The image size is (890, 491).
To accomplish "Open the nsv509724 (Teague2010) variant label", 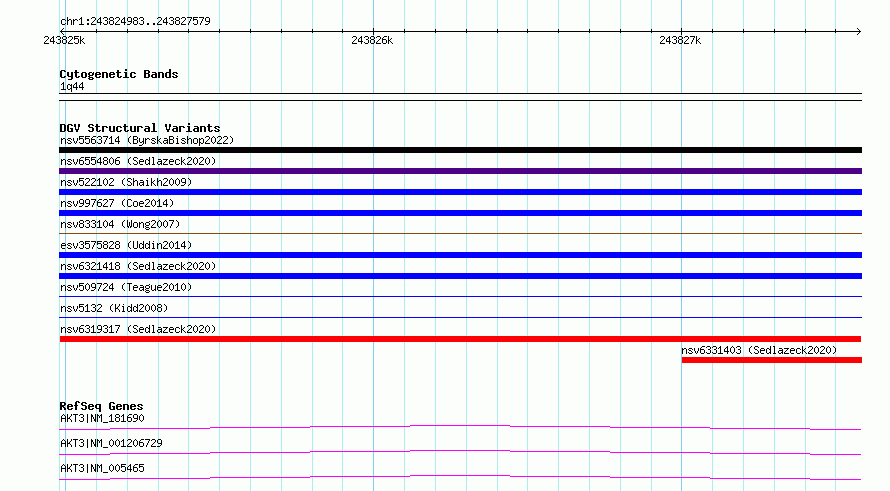I will [126, 287].
